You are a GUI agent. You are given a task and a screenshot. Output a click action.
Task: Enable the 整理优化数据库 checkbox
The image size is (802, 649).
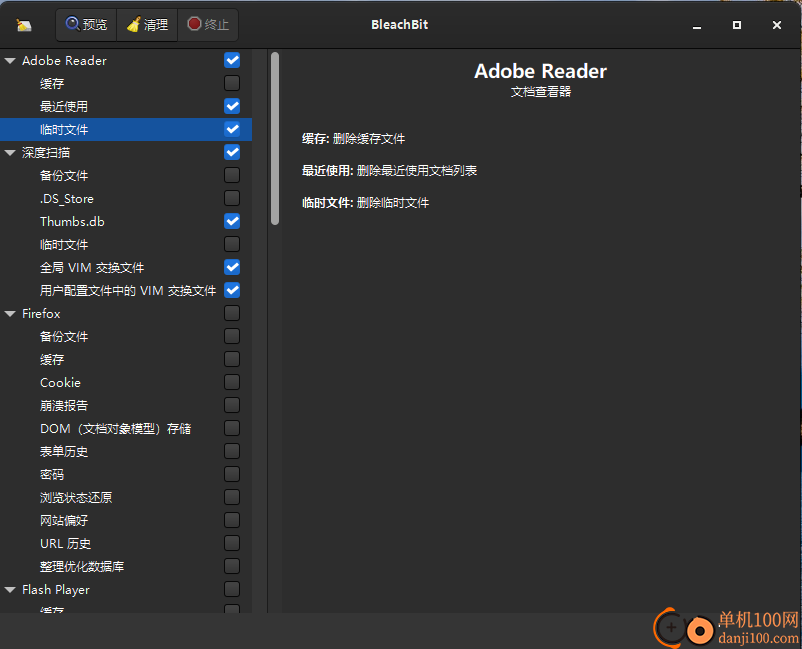click(x=232, y=566)
